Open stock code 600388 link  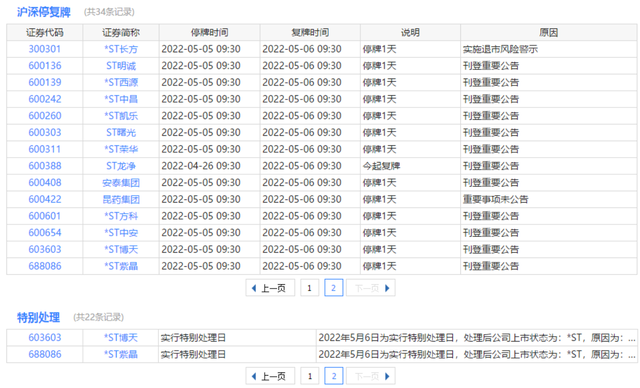tap(44, 166)
